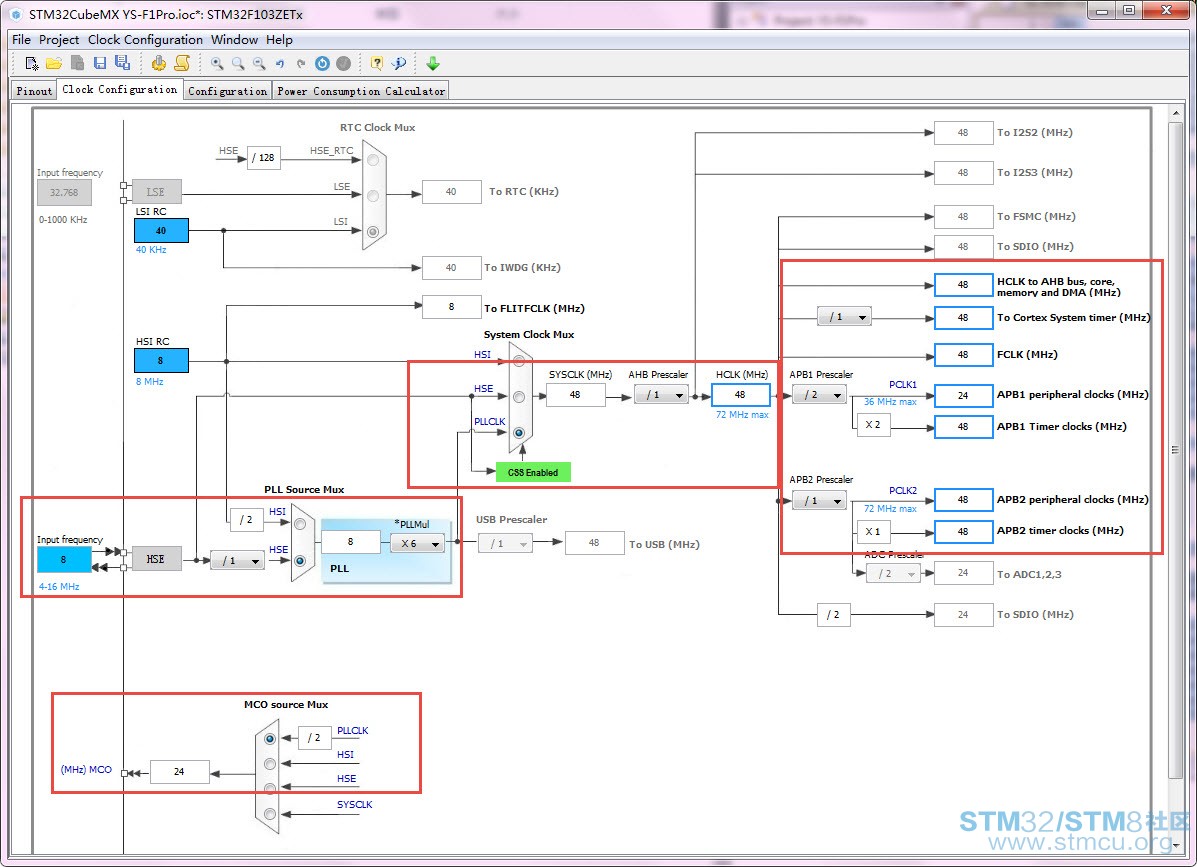
Task: Switch to Power Consumption Calculator tab
Action: point(360,91)
